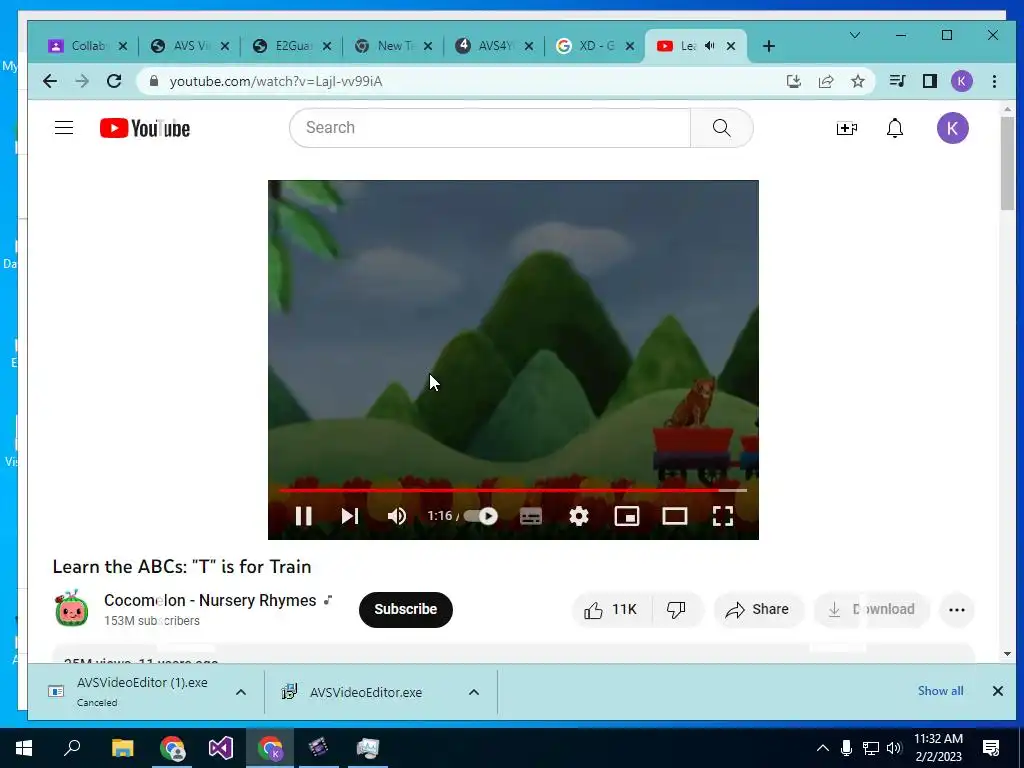1024x768 pixels.
Task: Subscribe to the Cocomelon channel
Action: (406, 609)
